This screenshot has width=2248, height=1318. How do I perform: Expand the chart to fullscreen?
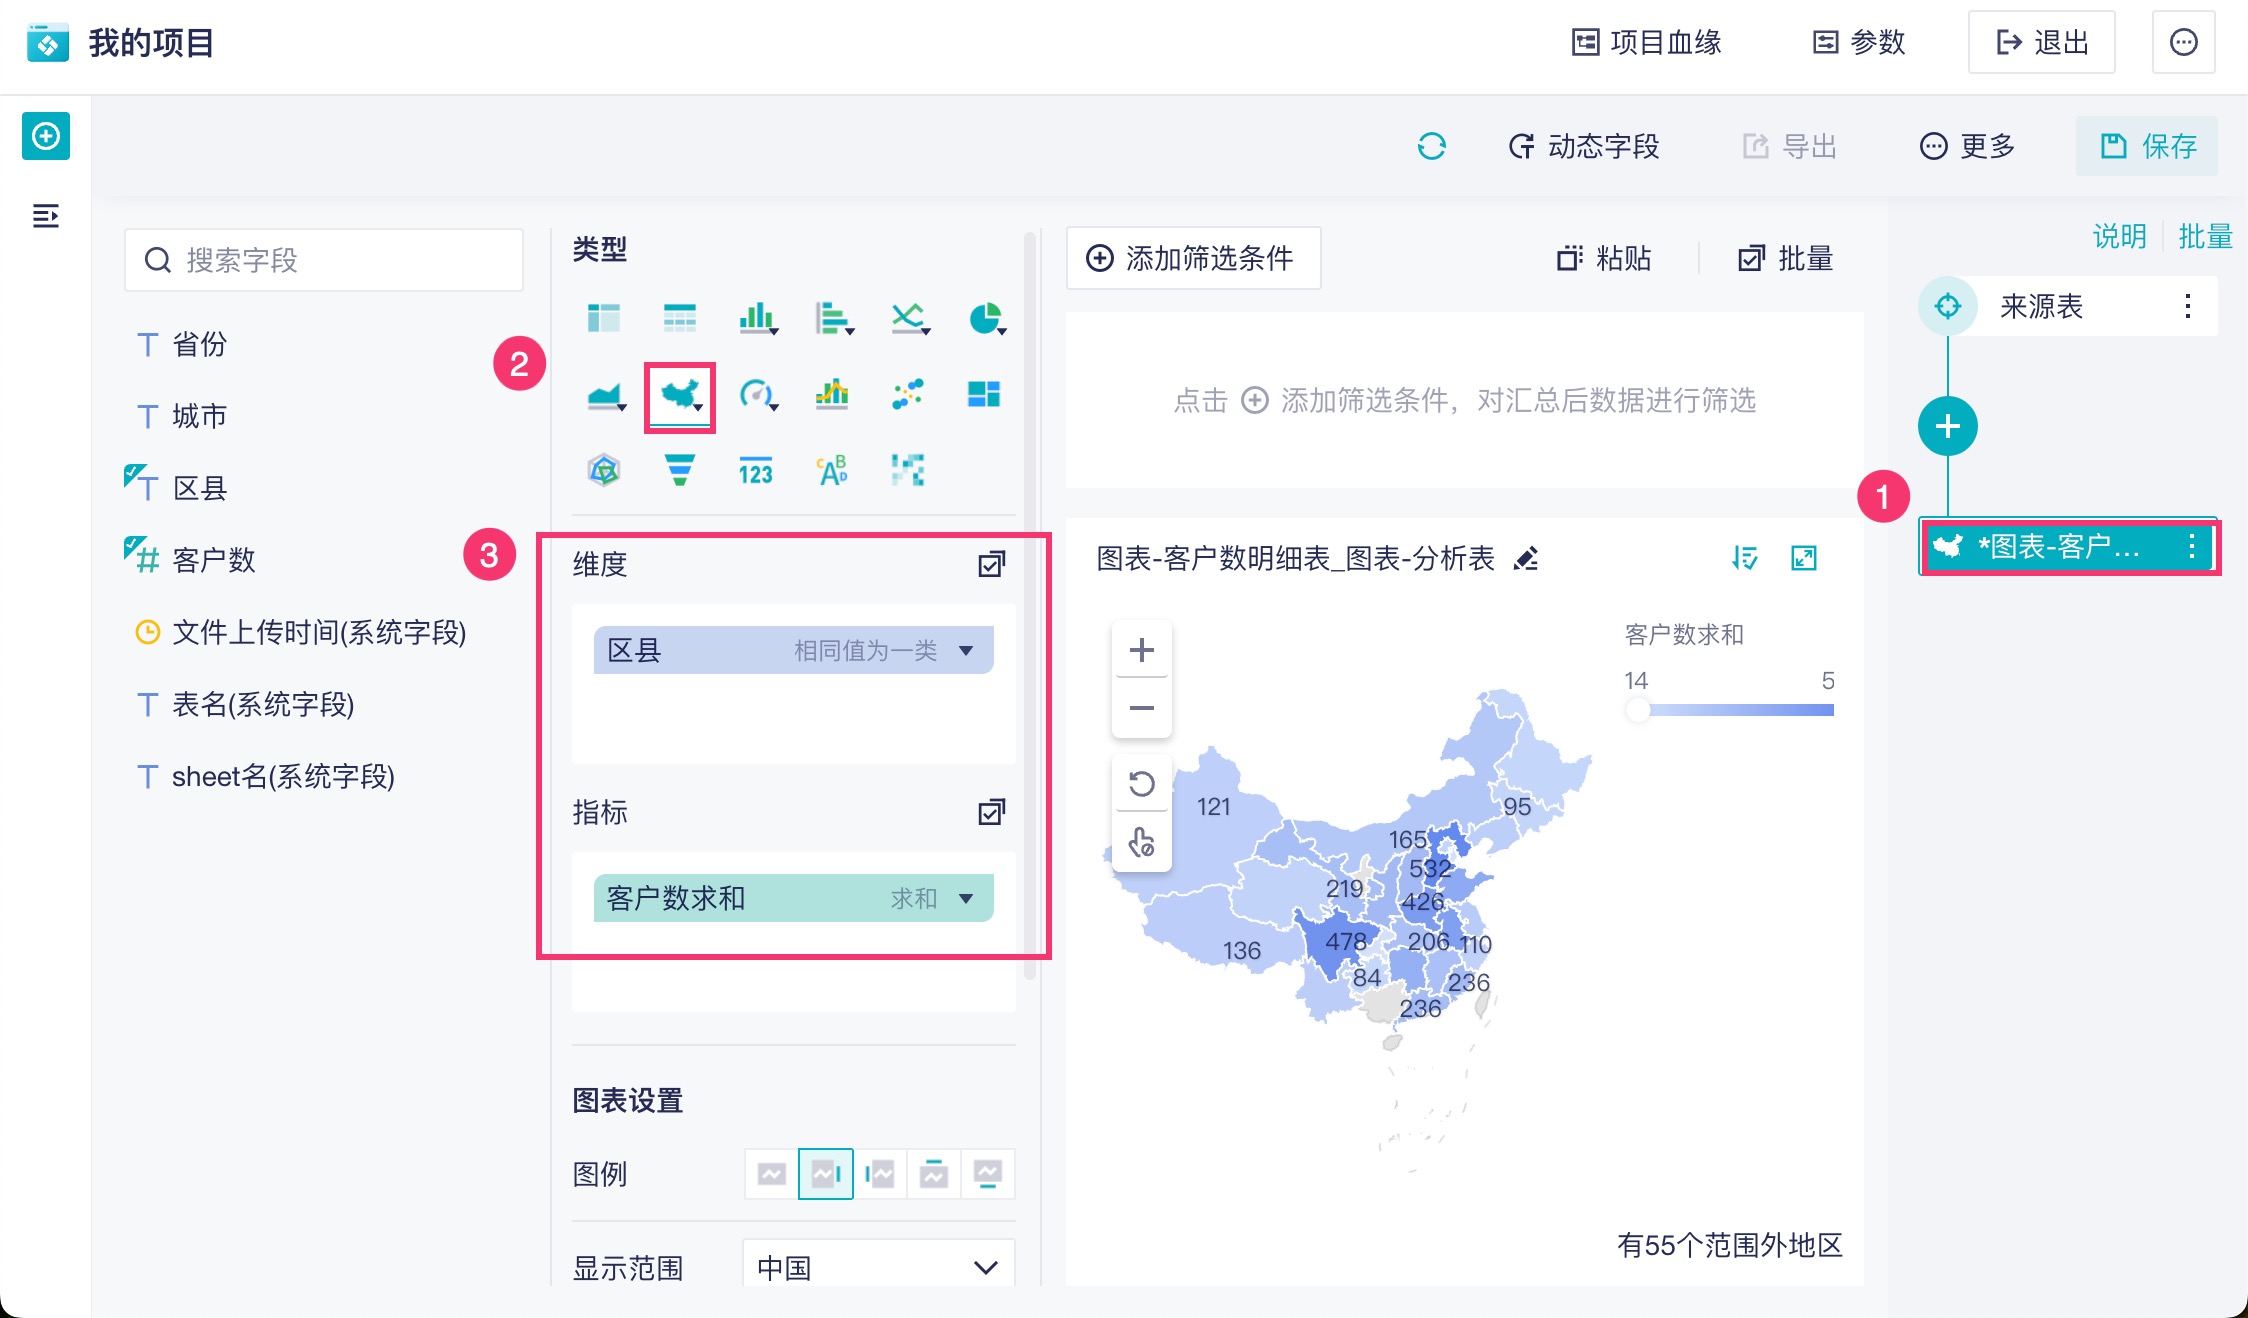point(1803,558)
